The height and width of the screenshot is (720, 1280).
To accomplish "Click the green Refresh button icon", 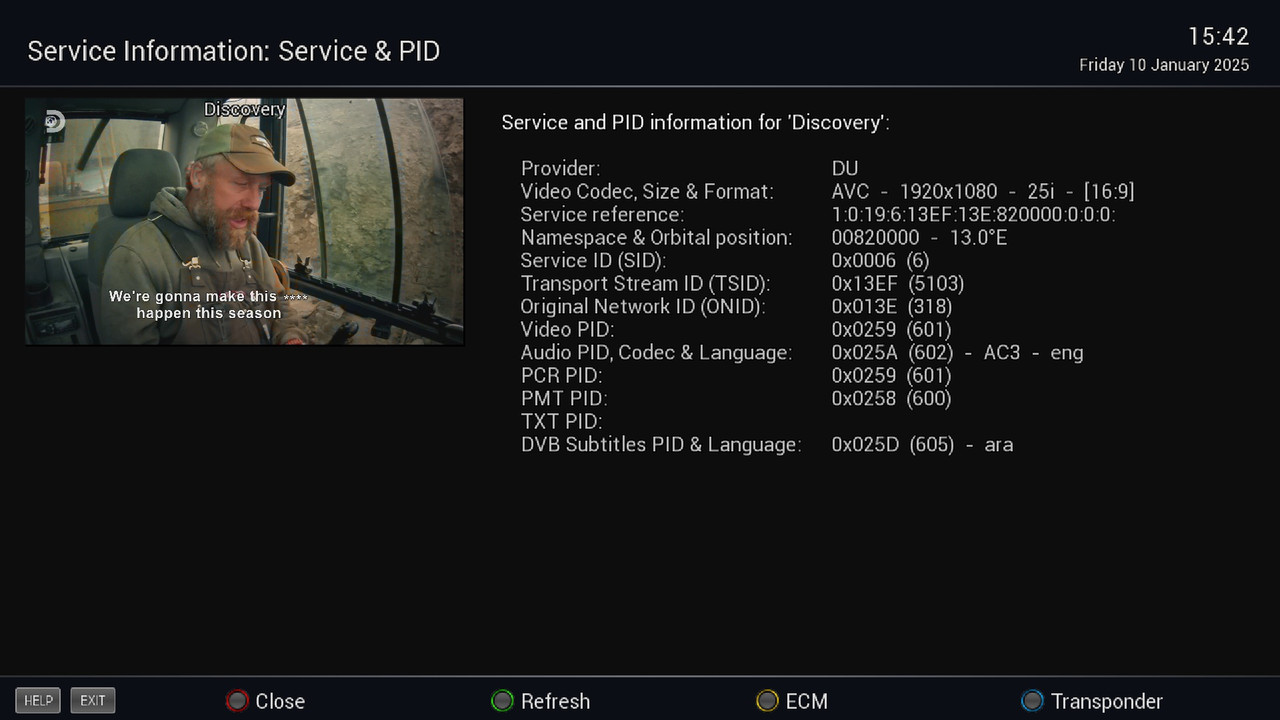I will [502, 701].
